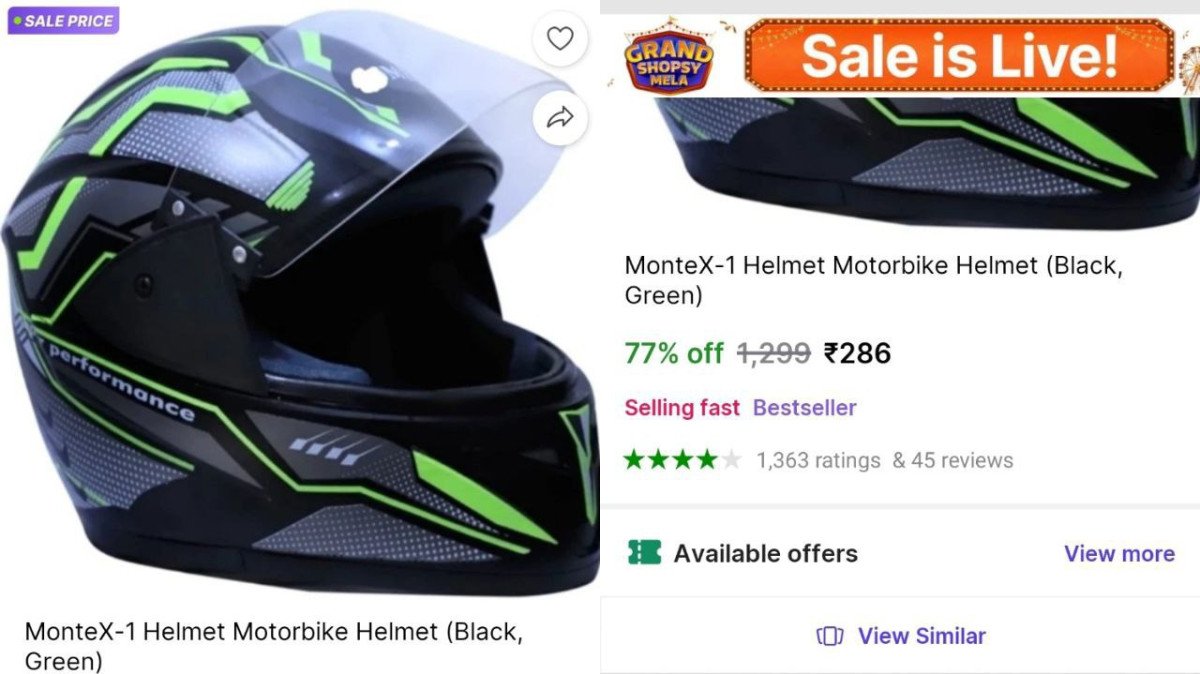Screen dimensions: 1200x674
Task: Tap the Selling fast label
Action: (x=682, y=408)
